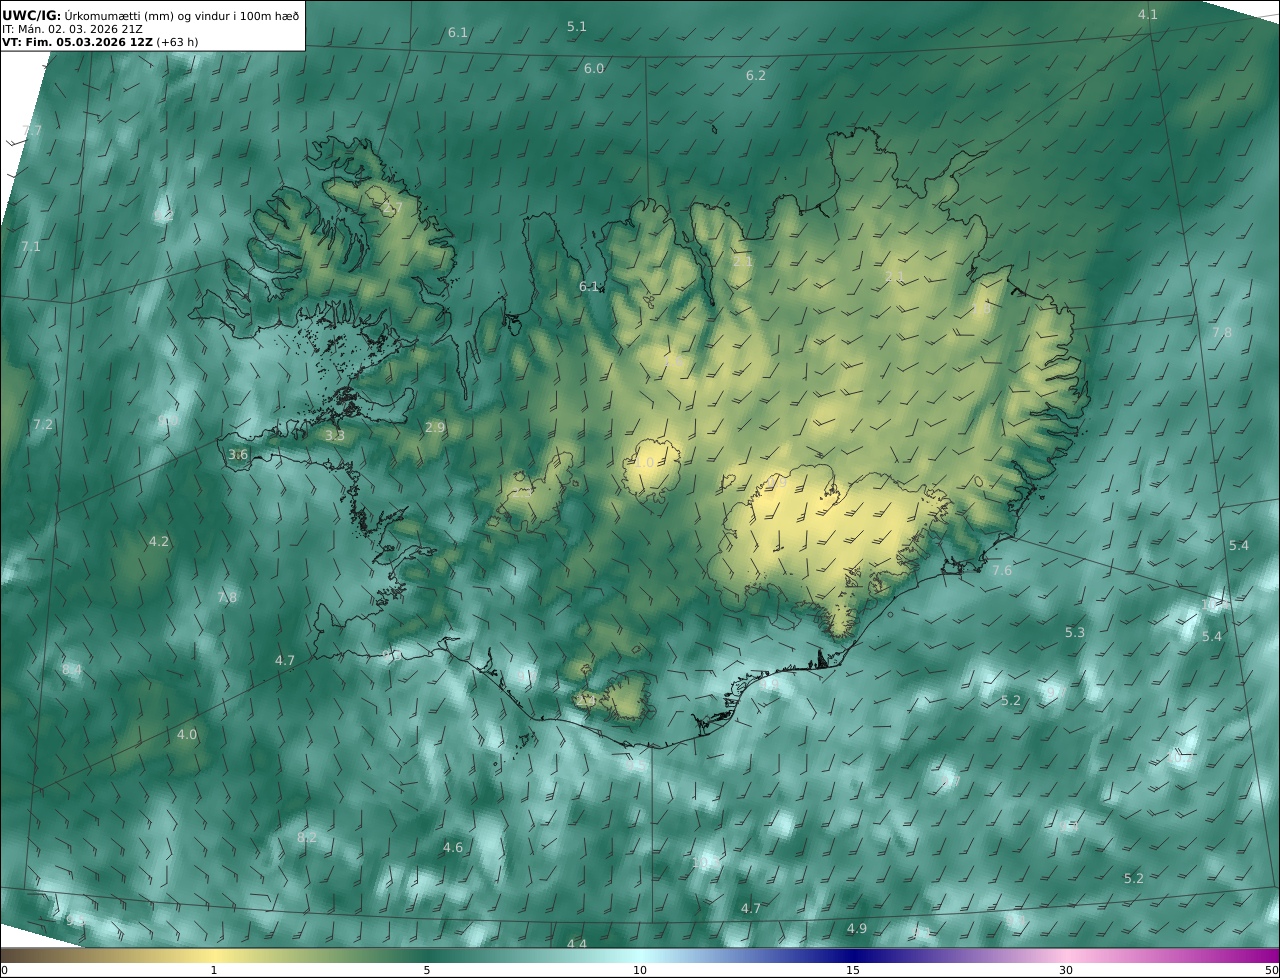Click the map value label 5.1
This screenshot has height=978, width=1280.
coord(577,27)
